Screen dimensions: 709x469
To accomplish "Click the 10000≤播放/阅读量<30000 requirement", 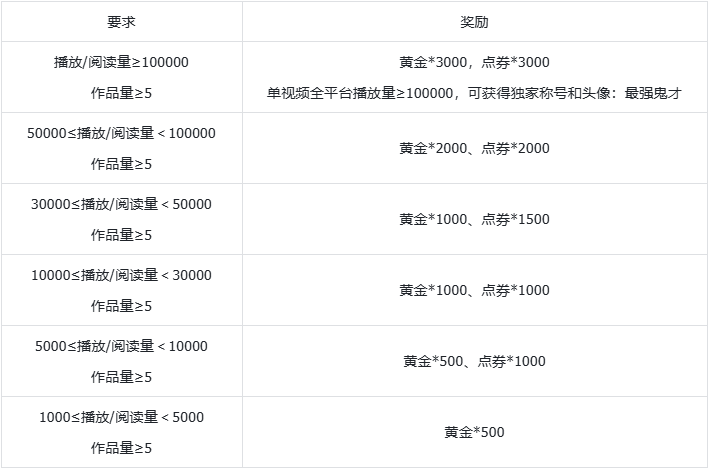I will [x=121, y=275].
